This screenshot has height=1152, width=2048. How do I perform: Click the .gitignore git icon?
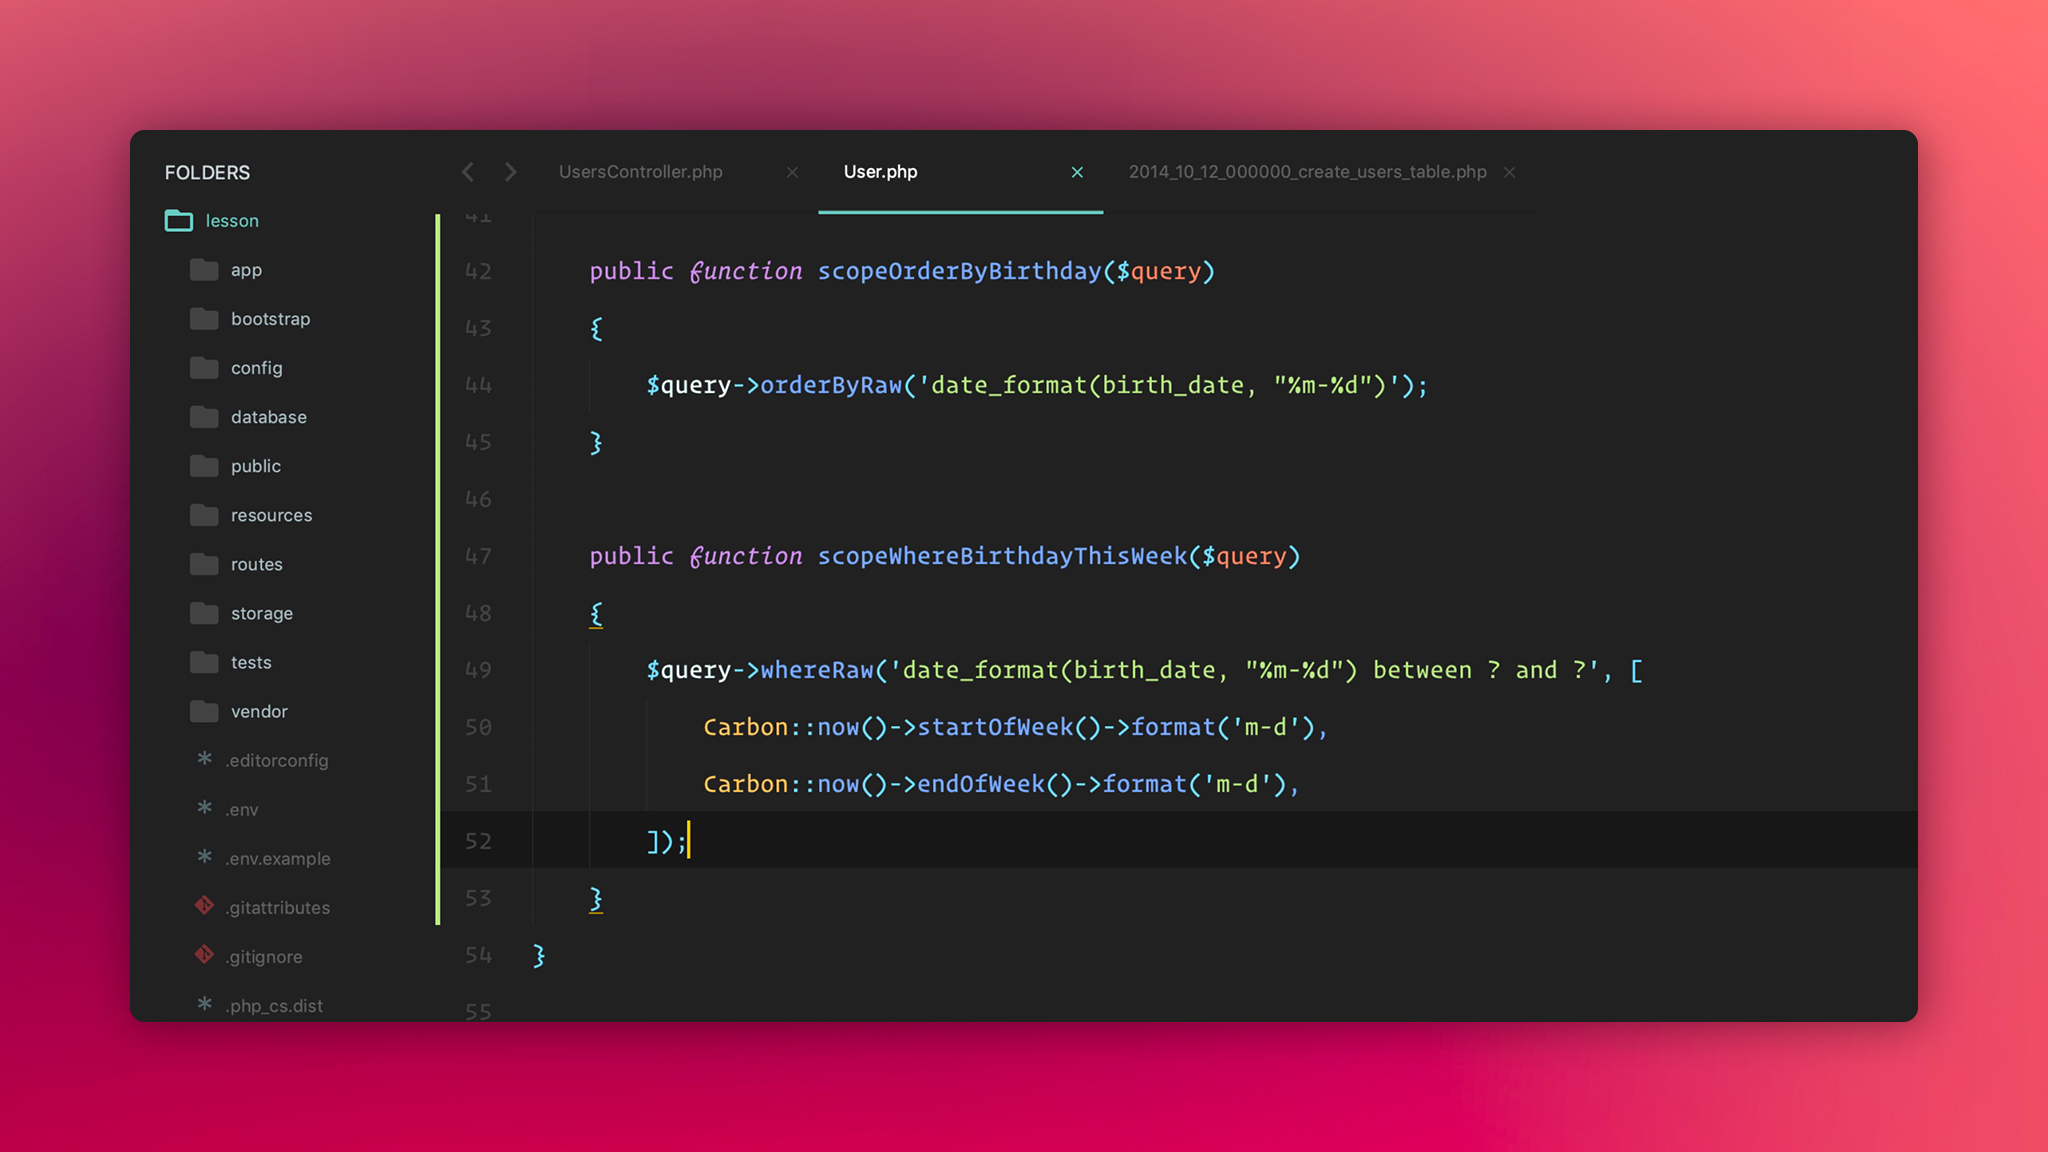[x=204, y=954]
